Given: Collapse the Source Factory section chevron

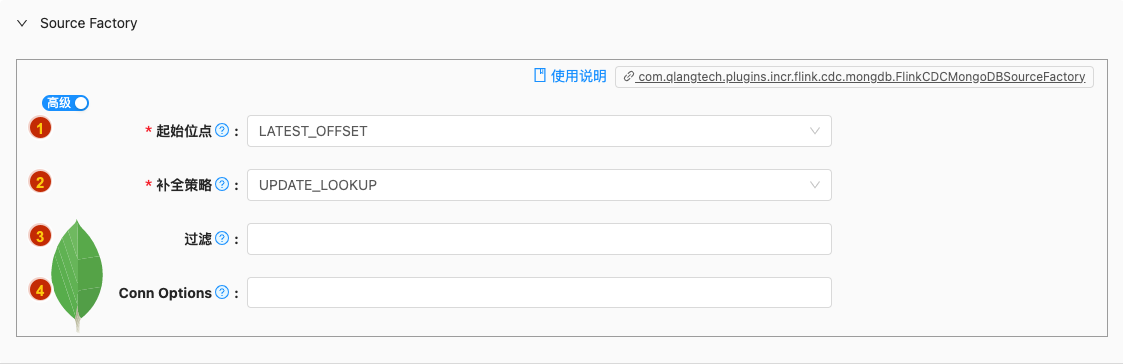Looking at the screenshot, I should coord(24,24).
